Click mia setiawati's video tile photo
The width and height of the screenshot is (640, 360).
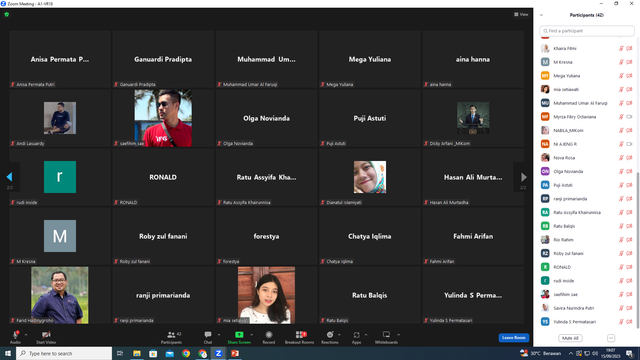(266, 295)
